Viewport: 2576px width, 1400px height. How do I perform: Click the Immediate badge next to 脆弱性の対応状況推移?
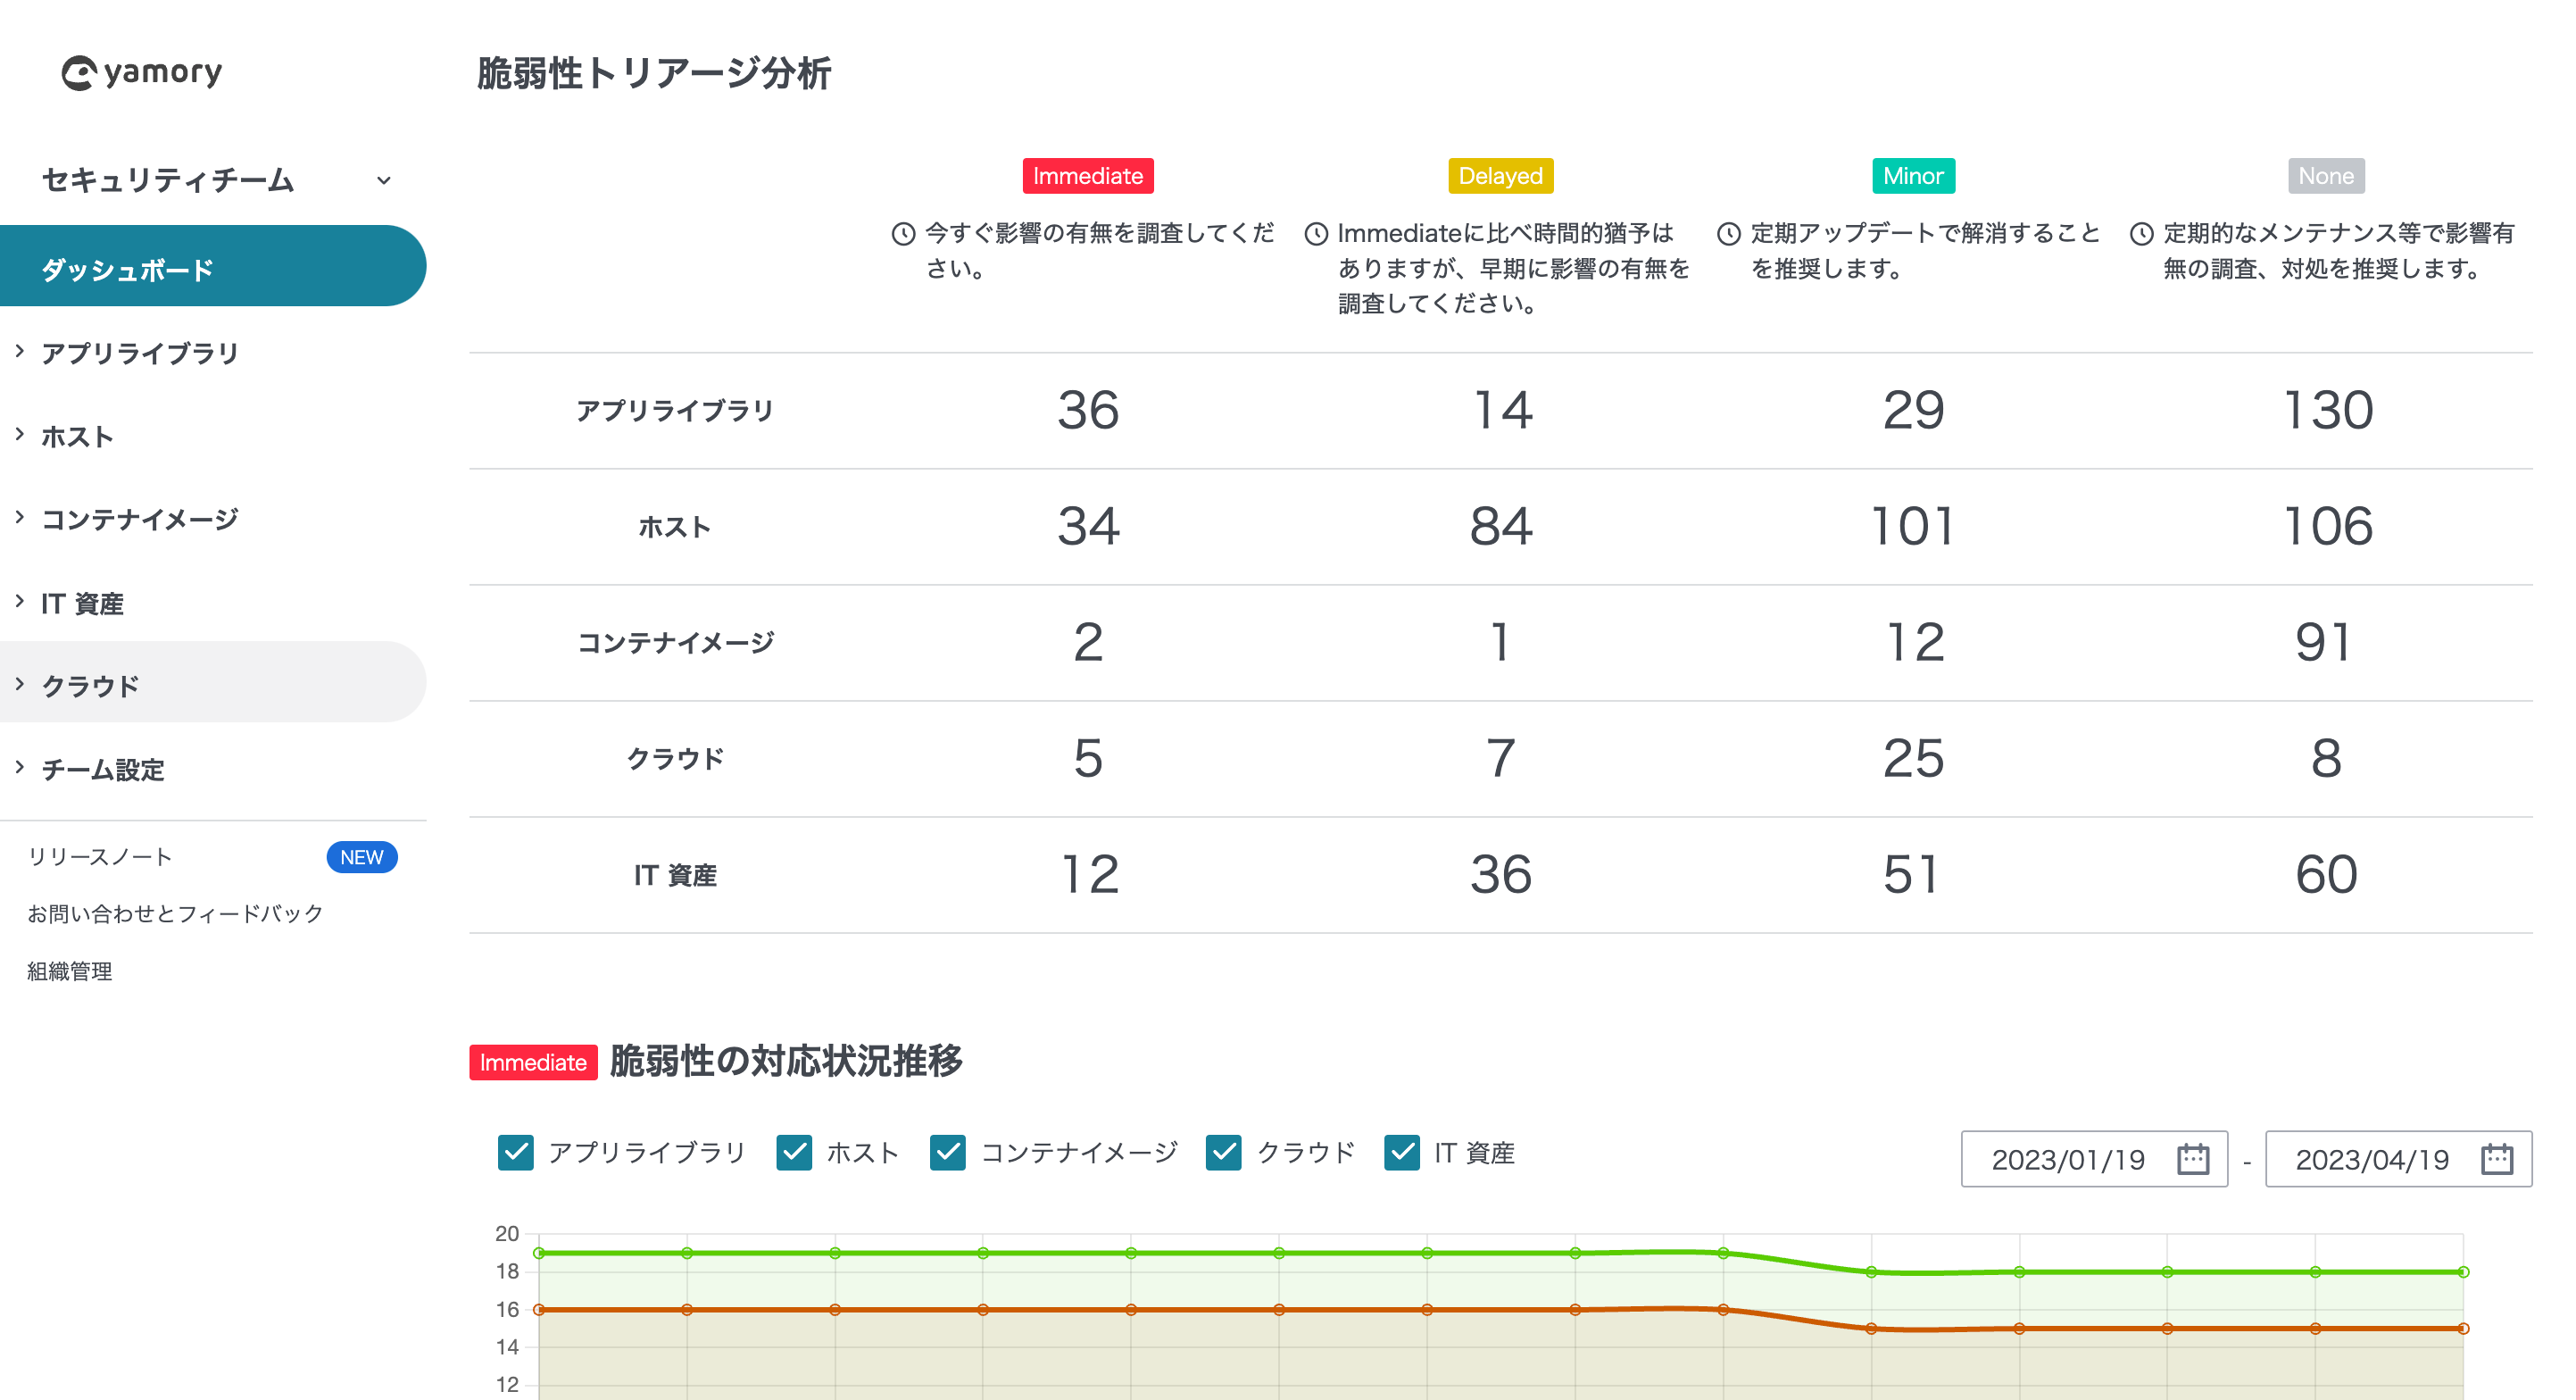533,1063
